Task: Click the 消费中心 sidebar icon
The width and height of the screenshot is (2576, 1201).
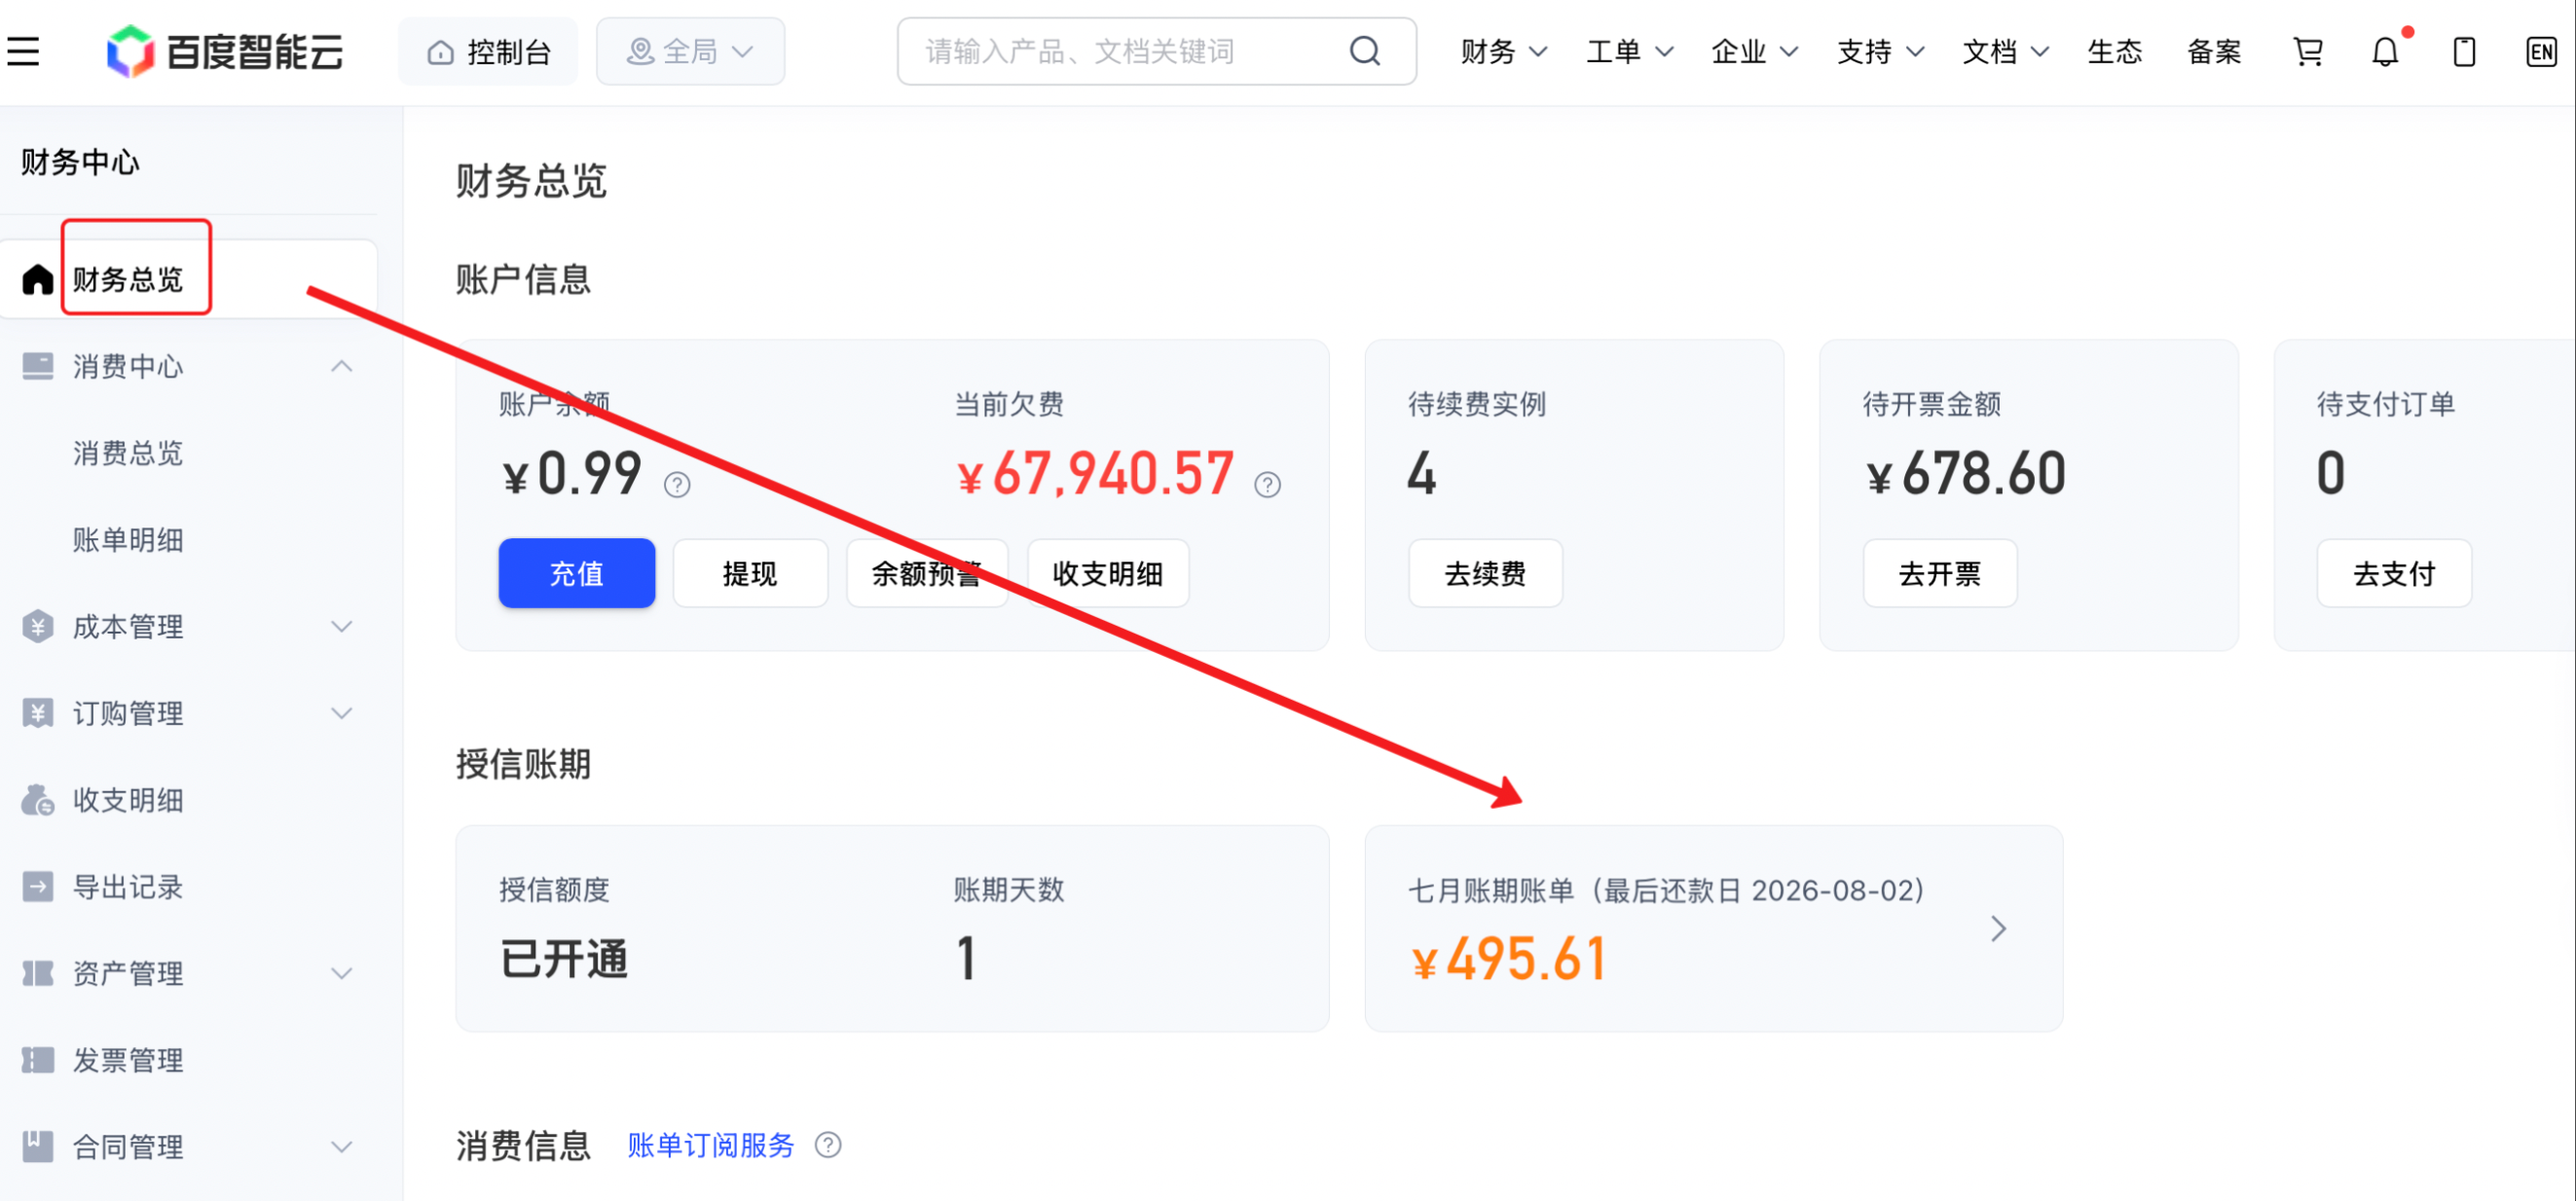Action: click(37, 366)
